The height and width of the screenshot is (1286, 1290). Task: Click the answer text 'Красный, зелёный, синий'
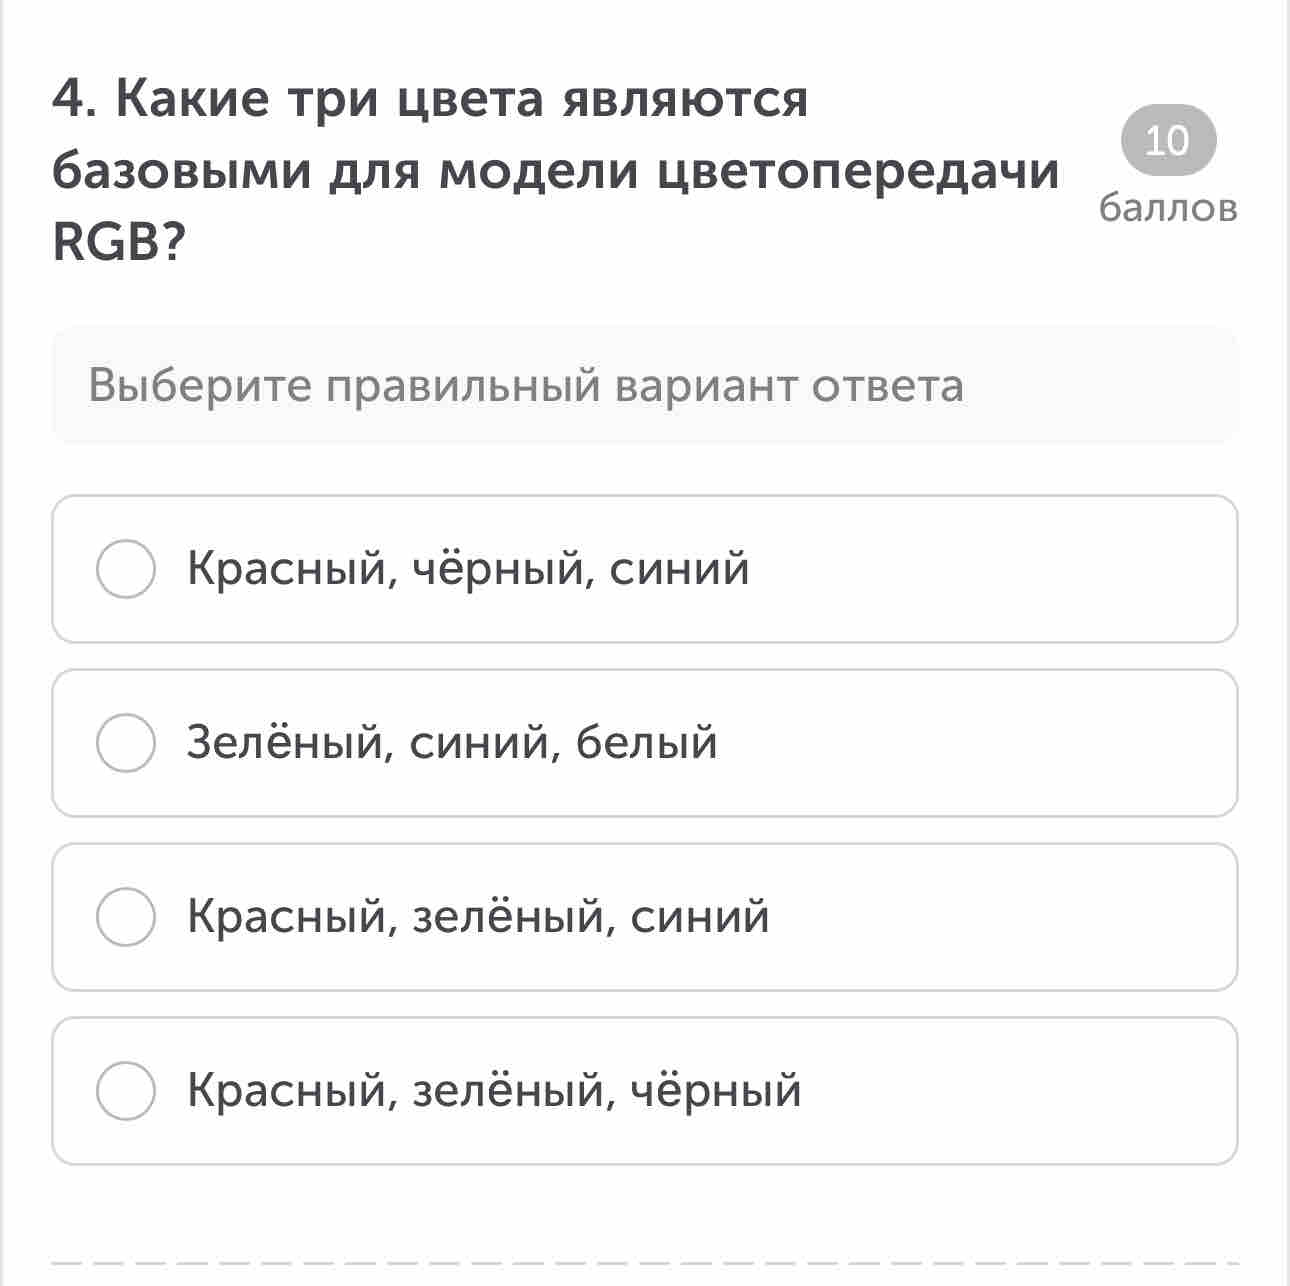tap(478, 917)
